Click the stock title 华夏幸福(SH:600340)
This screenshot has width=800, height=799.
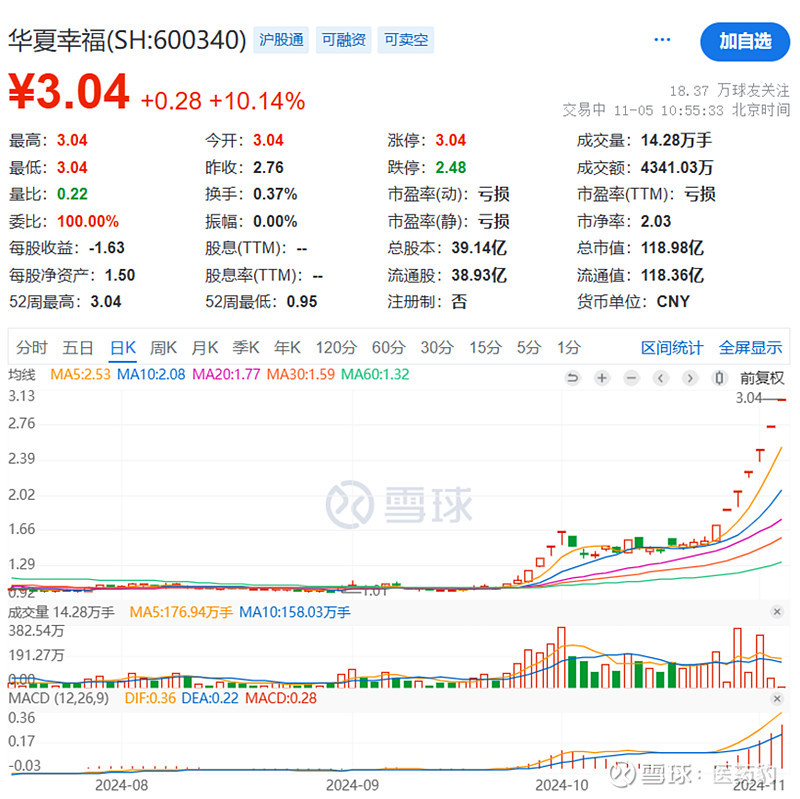(128, 40)
